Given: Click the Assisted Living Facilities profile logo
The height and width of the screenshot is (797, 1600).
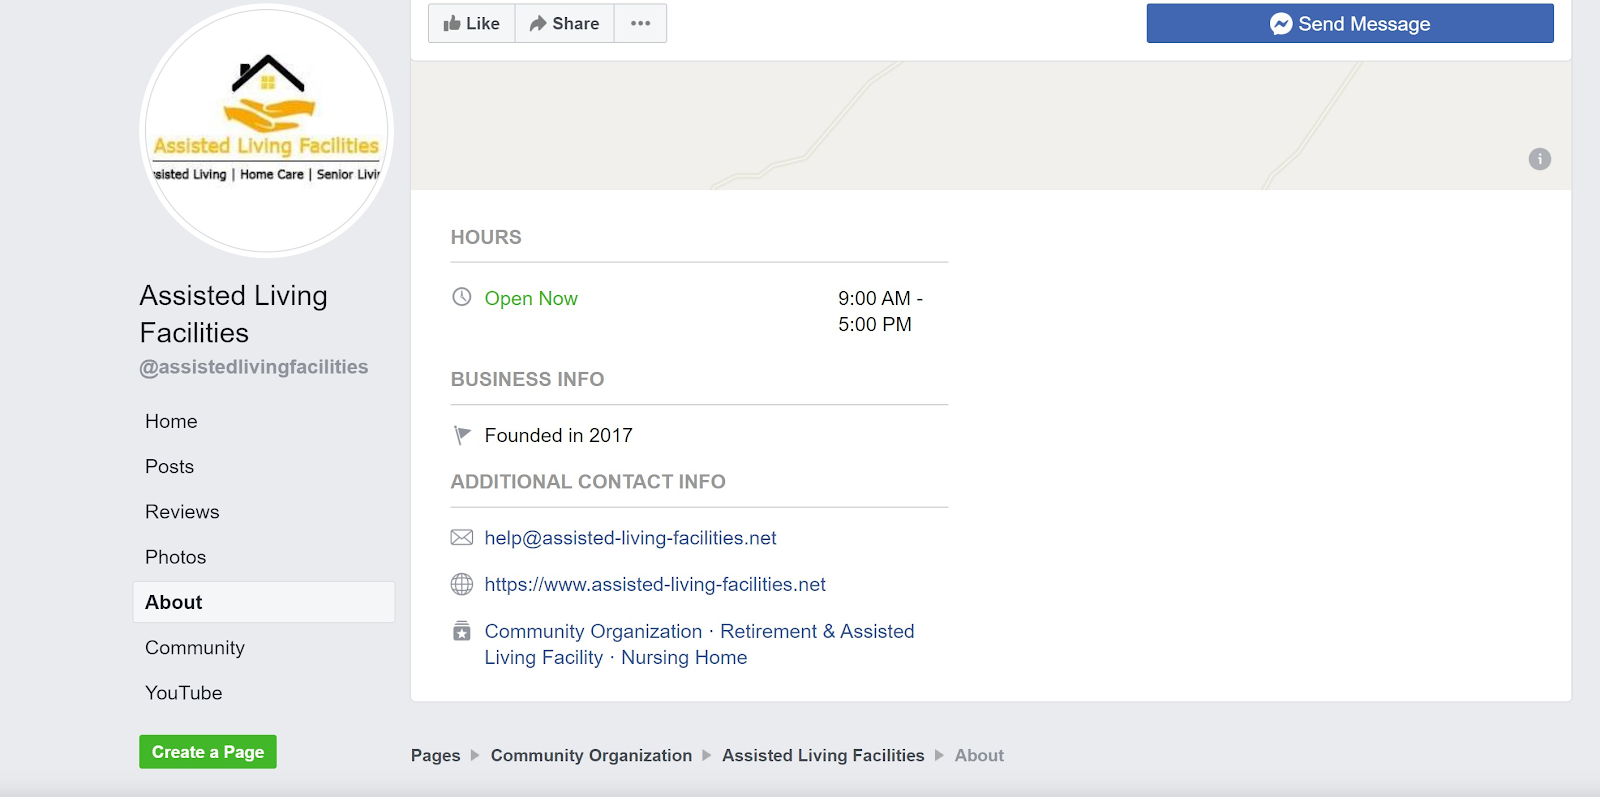Looking at the screenshot, I should point(267,130).
